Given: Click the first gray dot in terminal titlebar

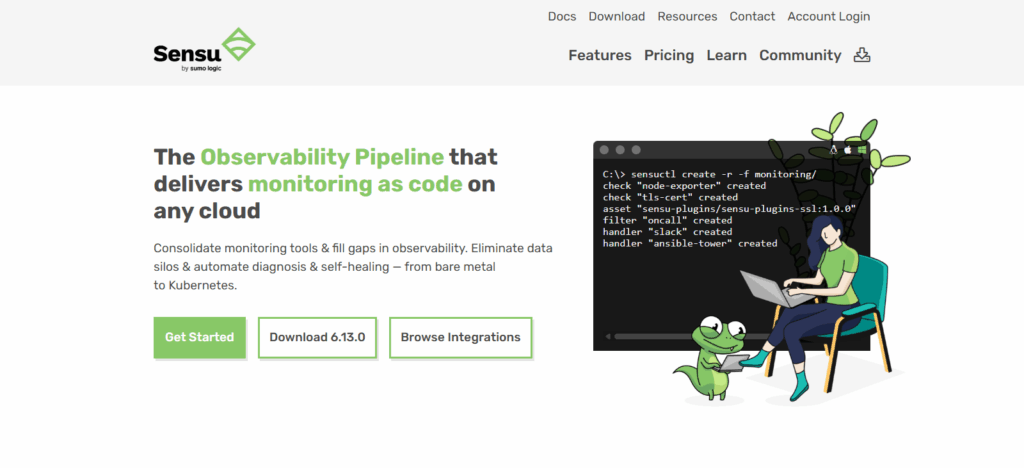Looking at the screenshot, I should pyautogui.click(x=605, y=150).
